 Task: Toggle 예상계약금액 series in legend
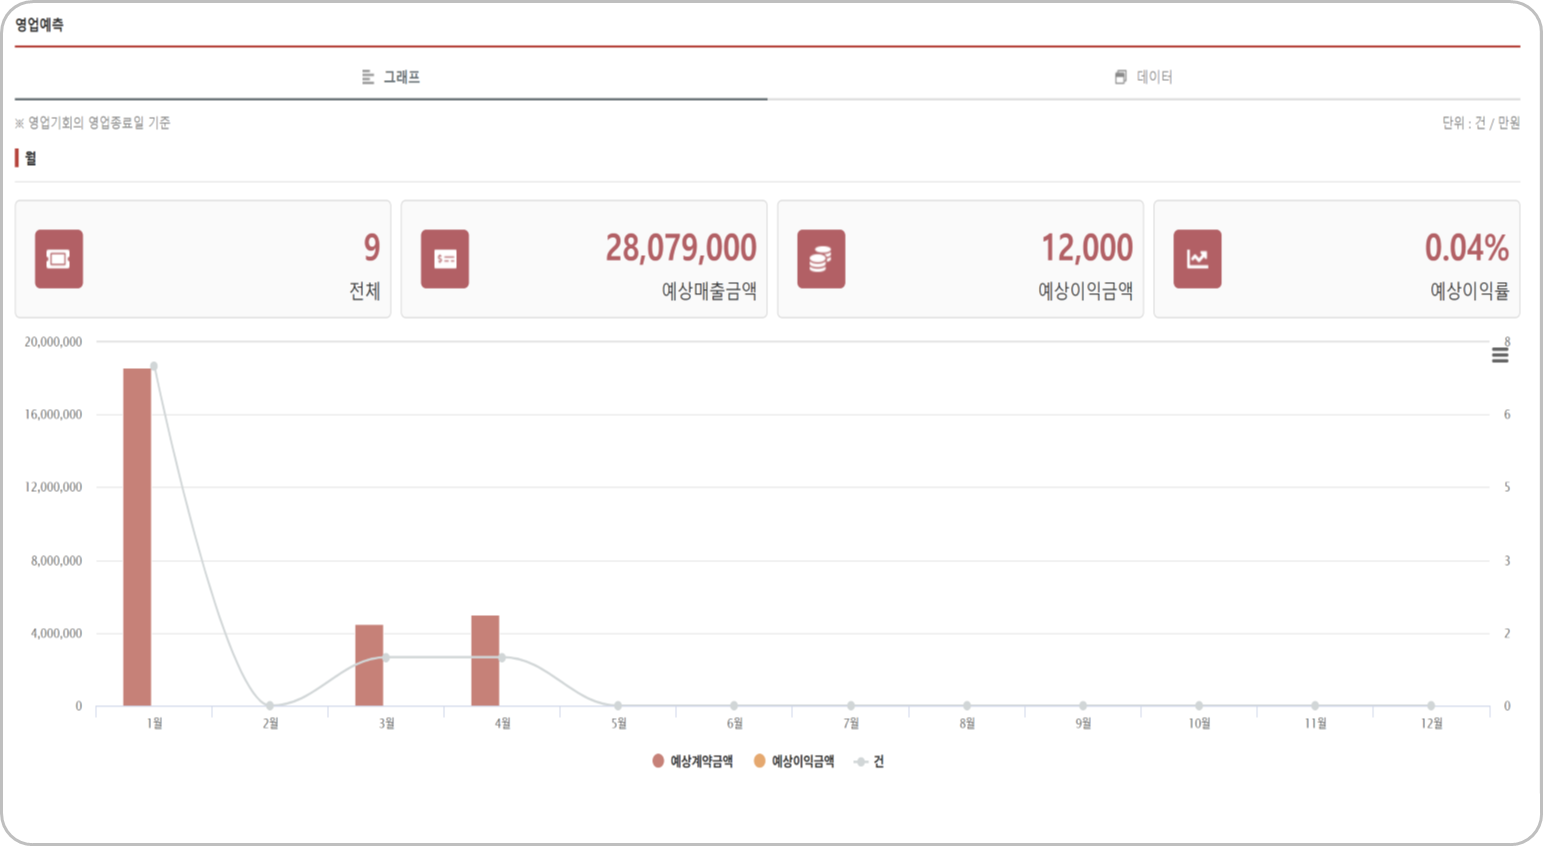tap(692, 762)
